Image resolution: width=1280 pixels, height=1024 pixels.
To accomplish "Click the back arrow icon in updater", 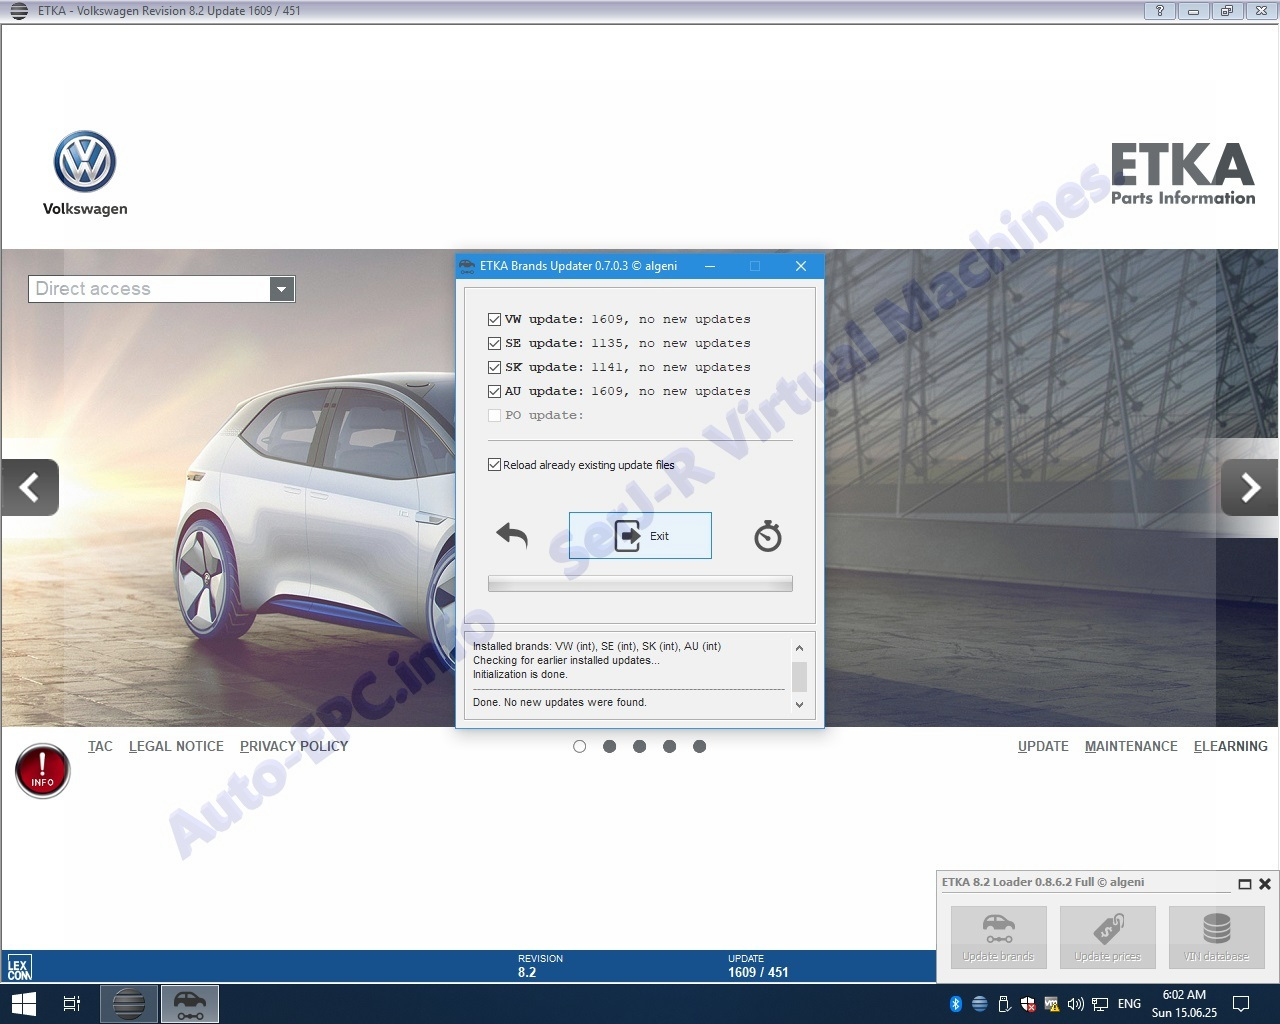I will tap(512, 536).
